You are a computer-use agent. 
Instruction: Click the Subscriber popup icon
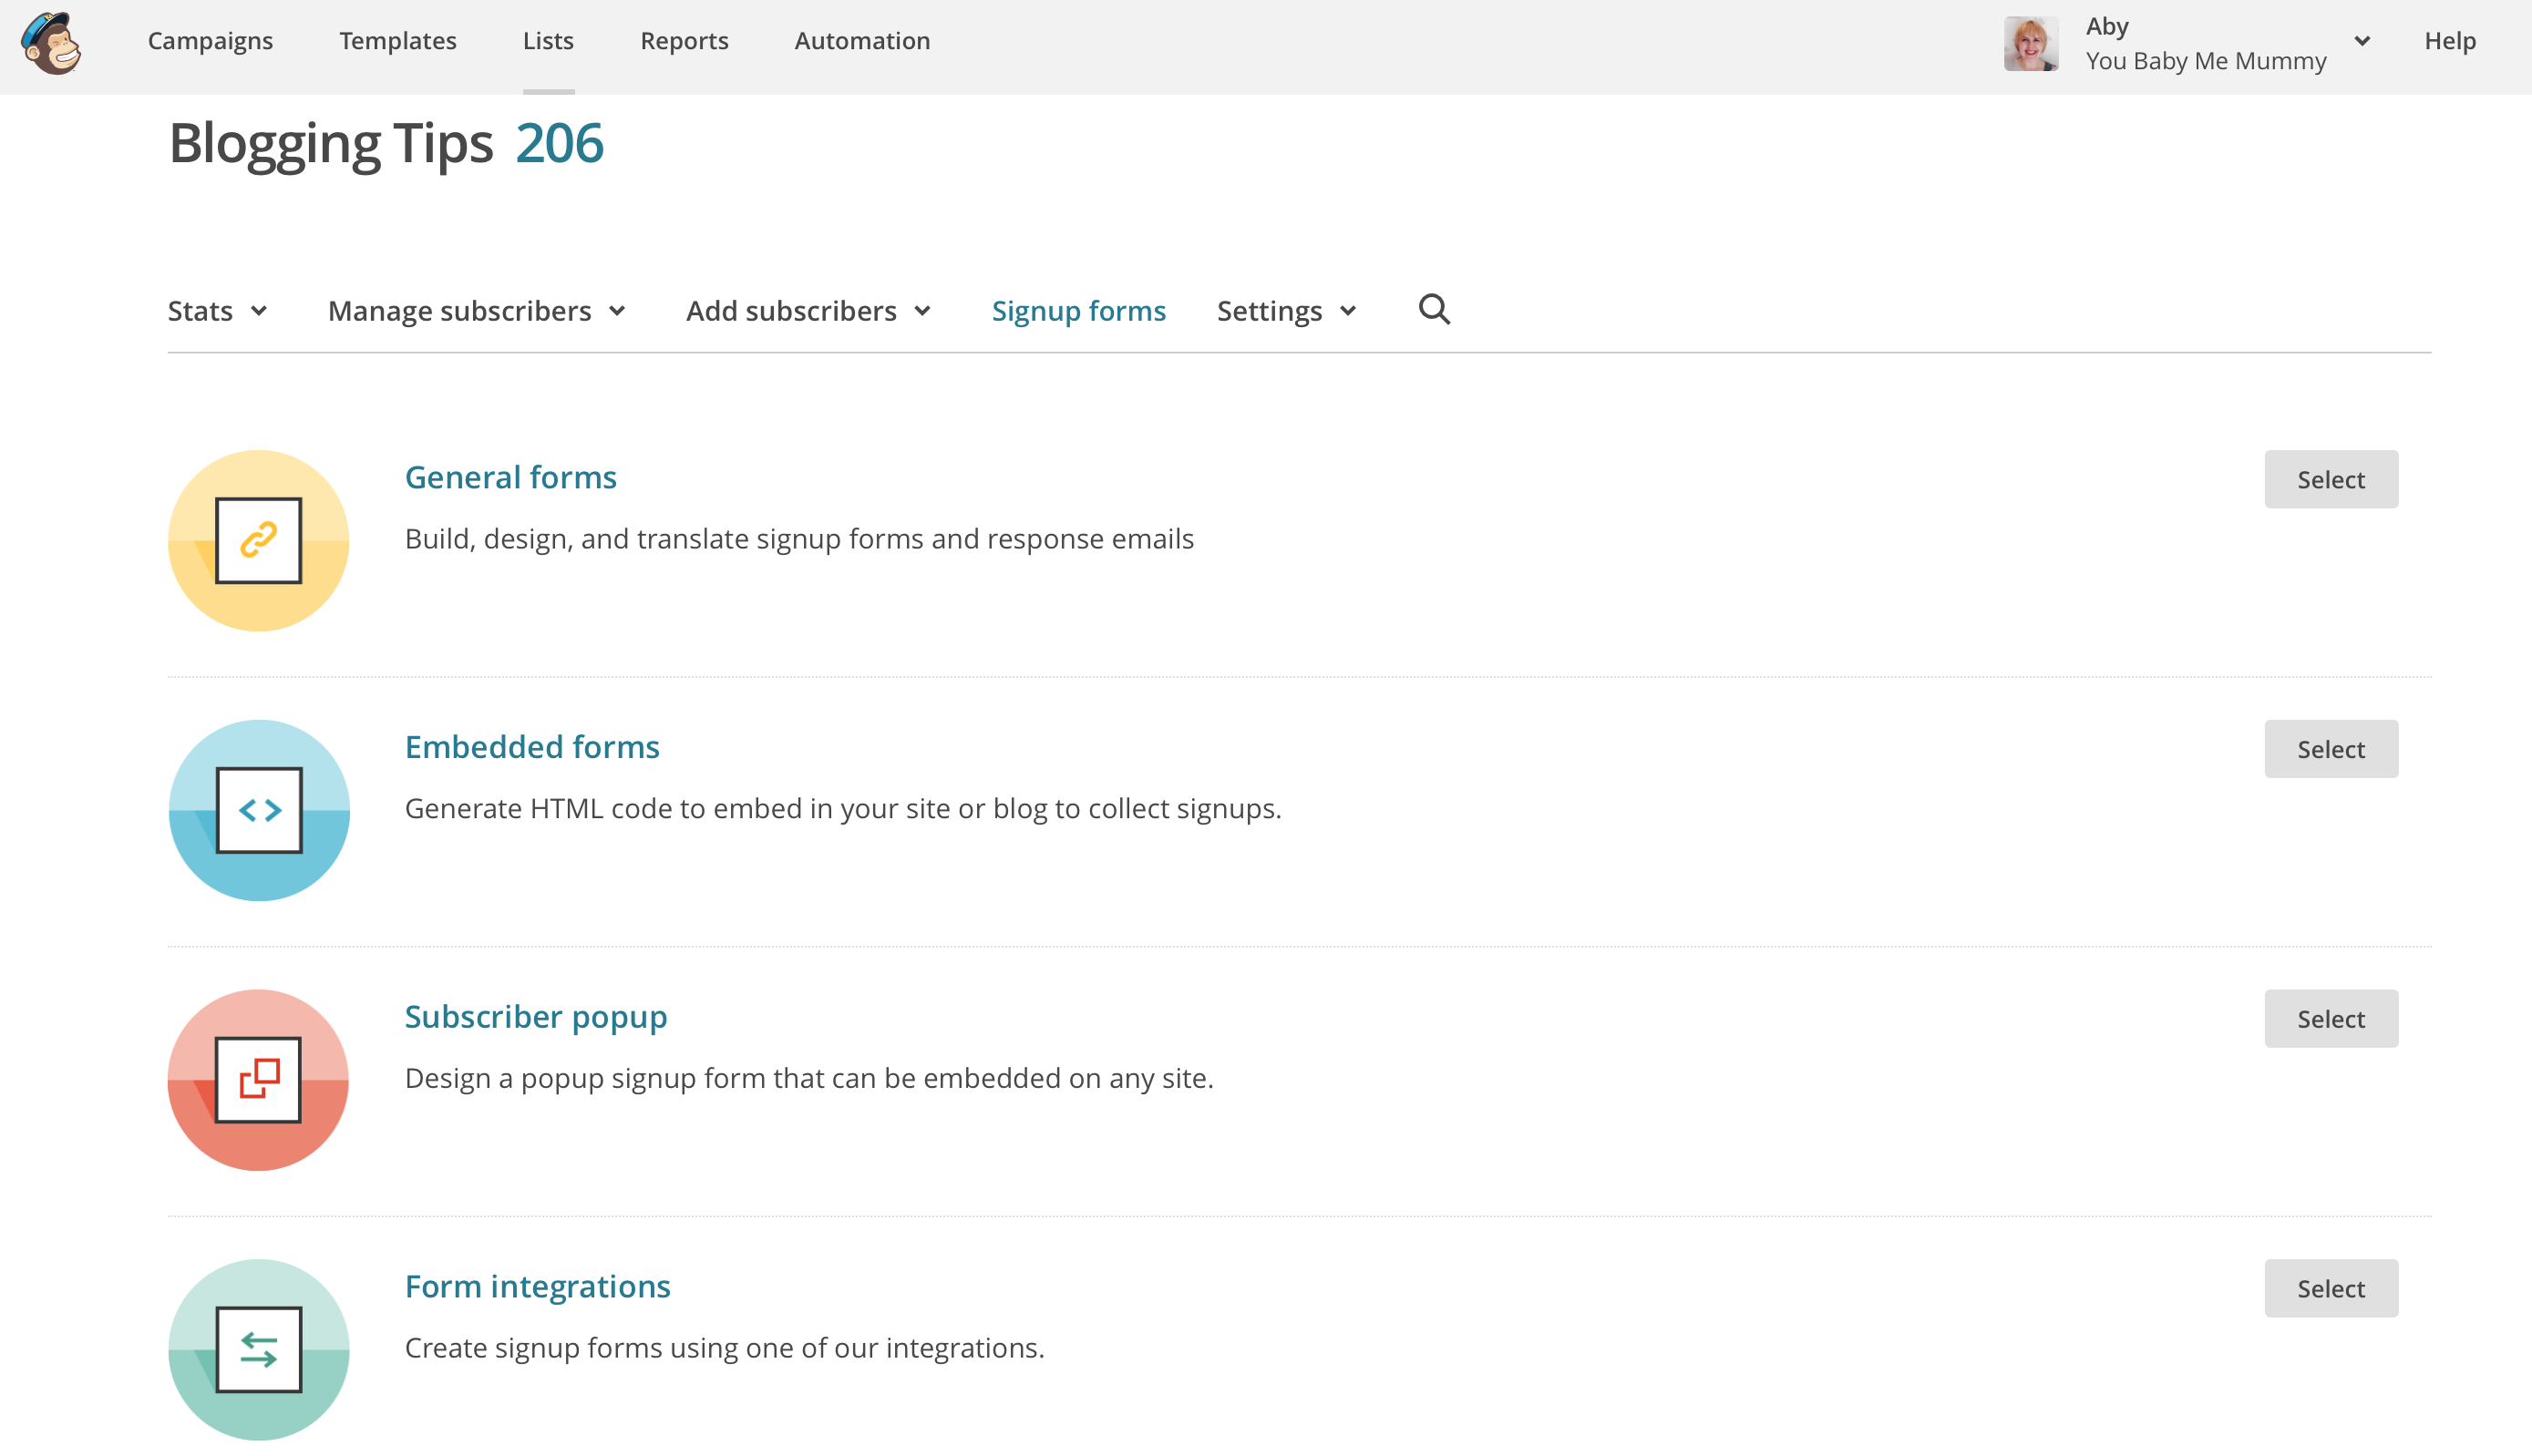[x=258, y=1080]
